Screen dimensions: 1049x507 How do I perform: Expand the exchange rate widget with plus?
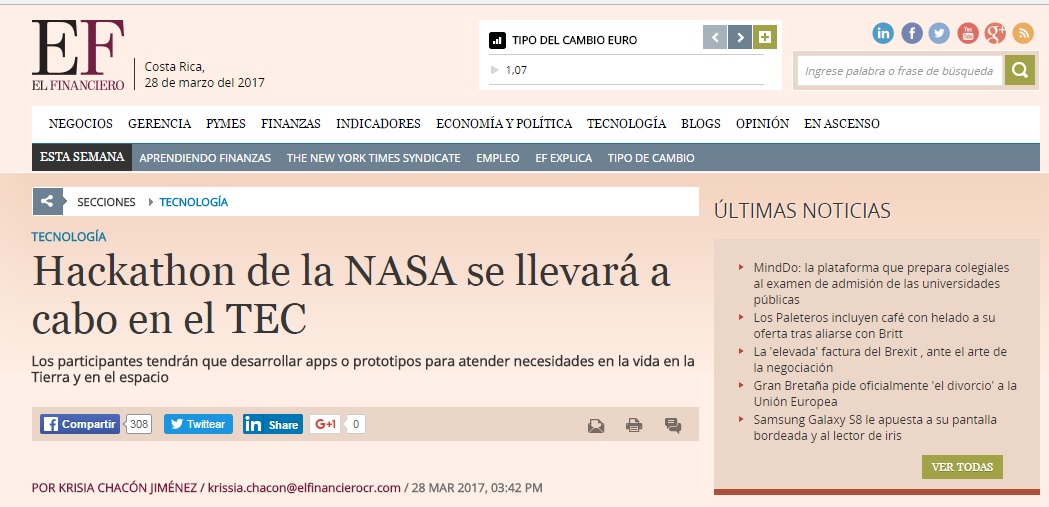tap(765, 38)
